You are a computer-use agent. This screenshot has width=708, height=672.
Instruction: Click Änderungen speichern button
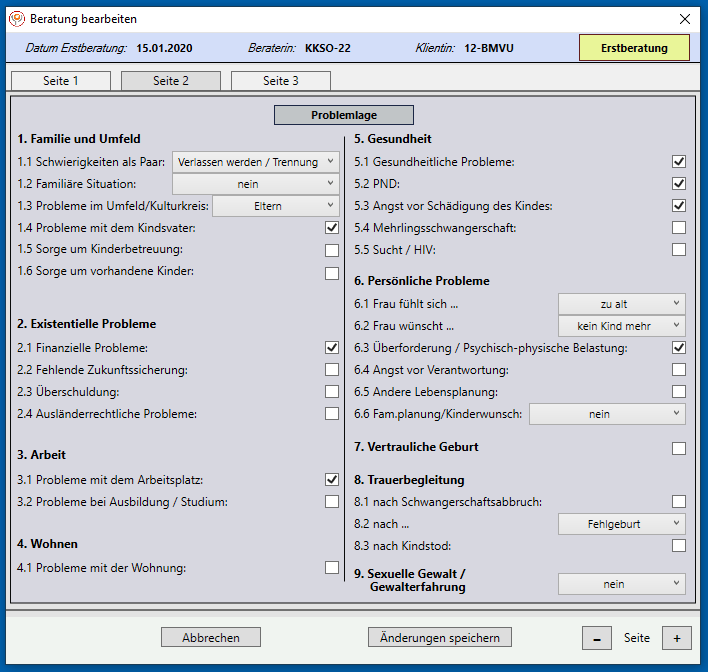440,637
